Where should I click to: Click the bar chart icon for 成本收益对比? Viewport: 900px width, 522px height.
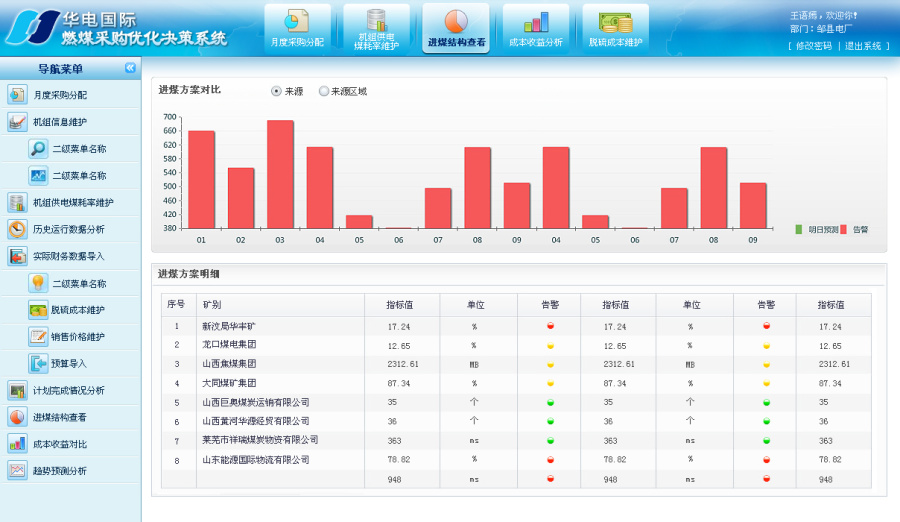[17, 444]
